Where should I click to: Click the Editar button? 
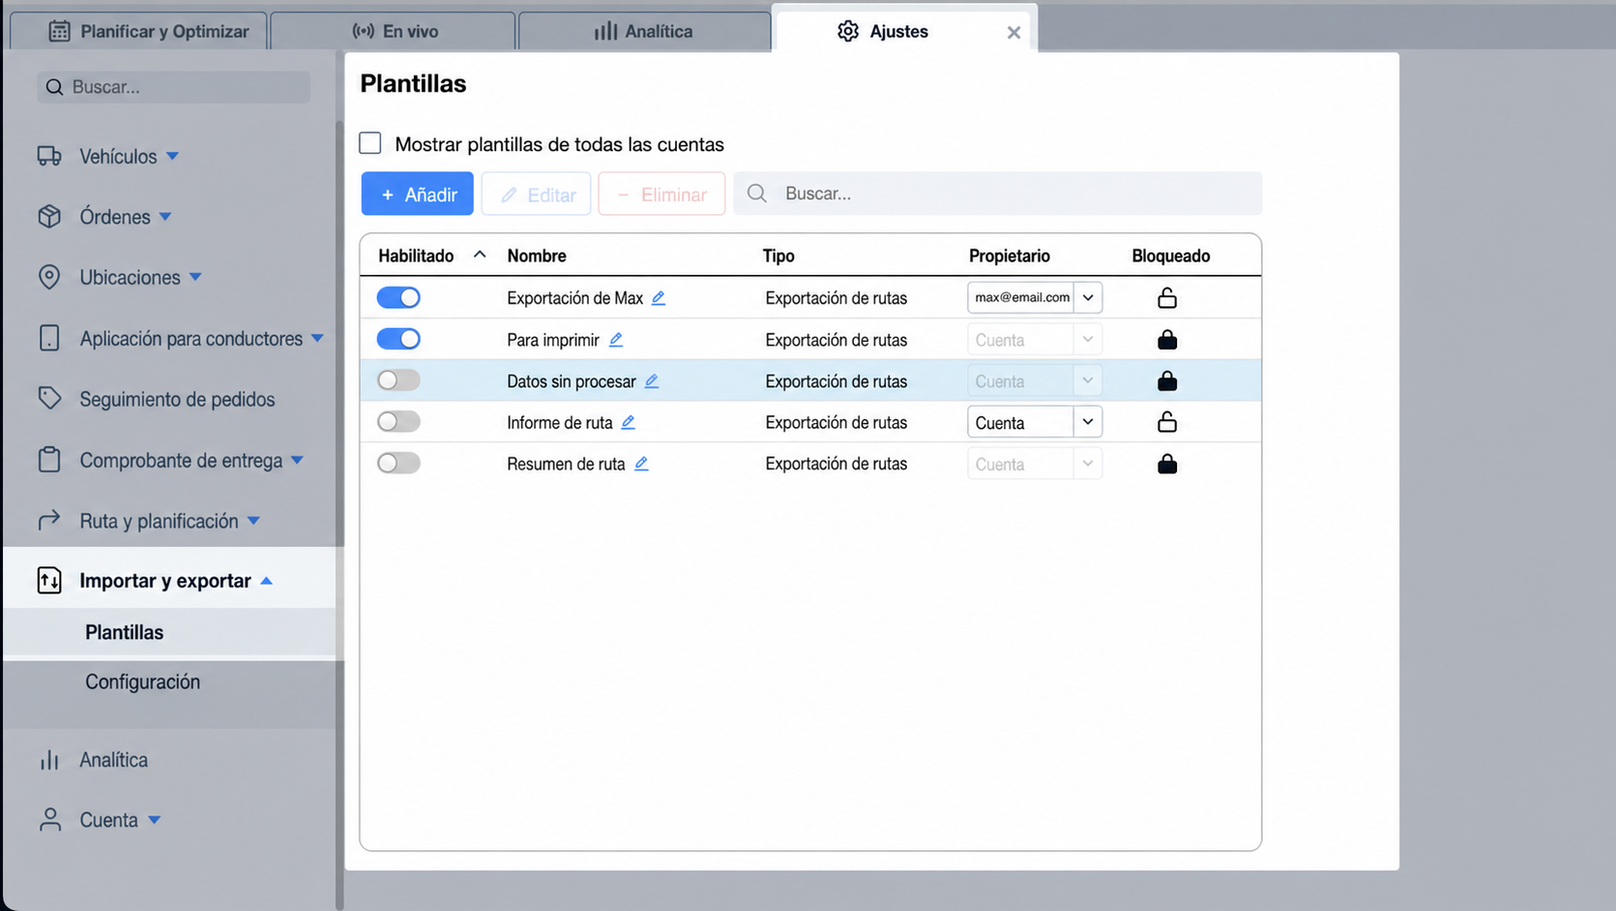536,194
